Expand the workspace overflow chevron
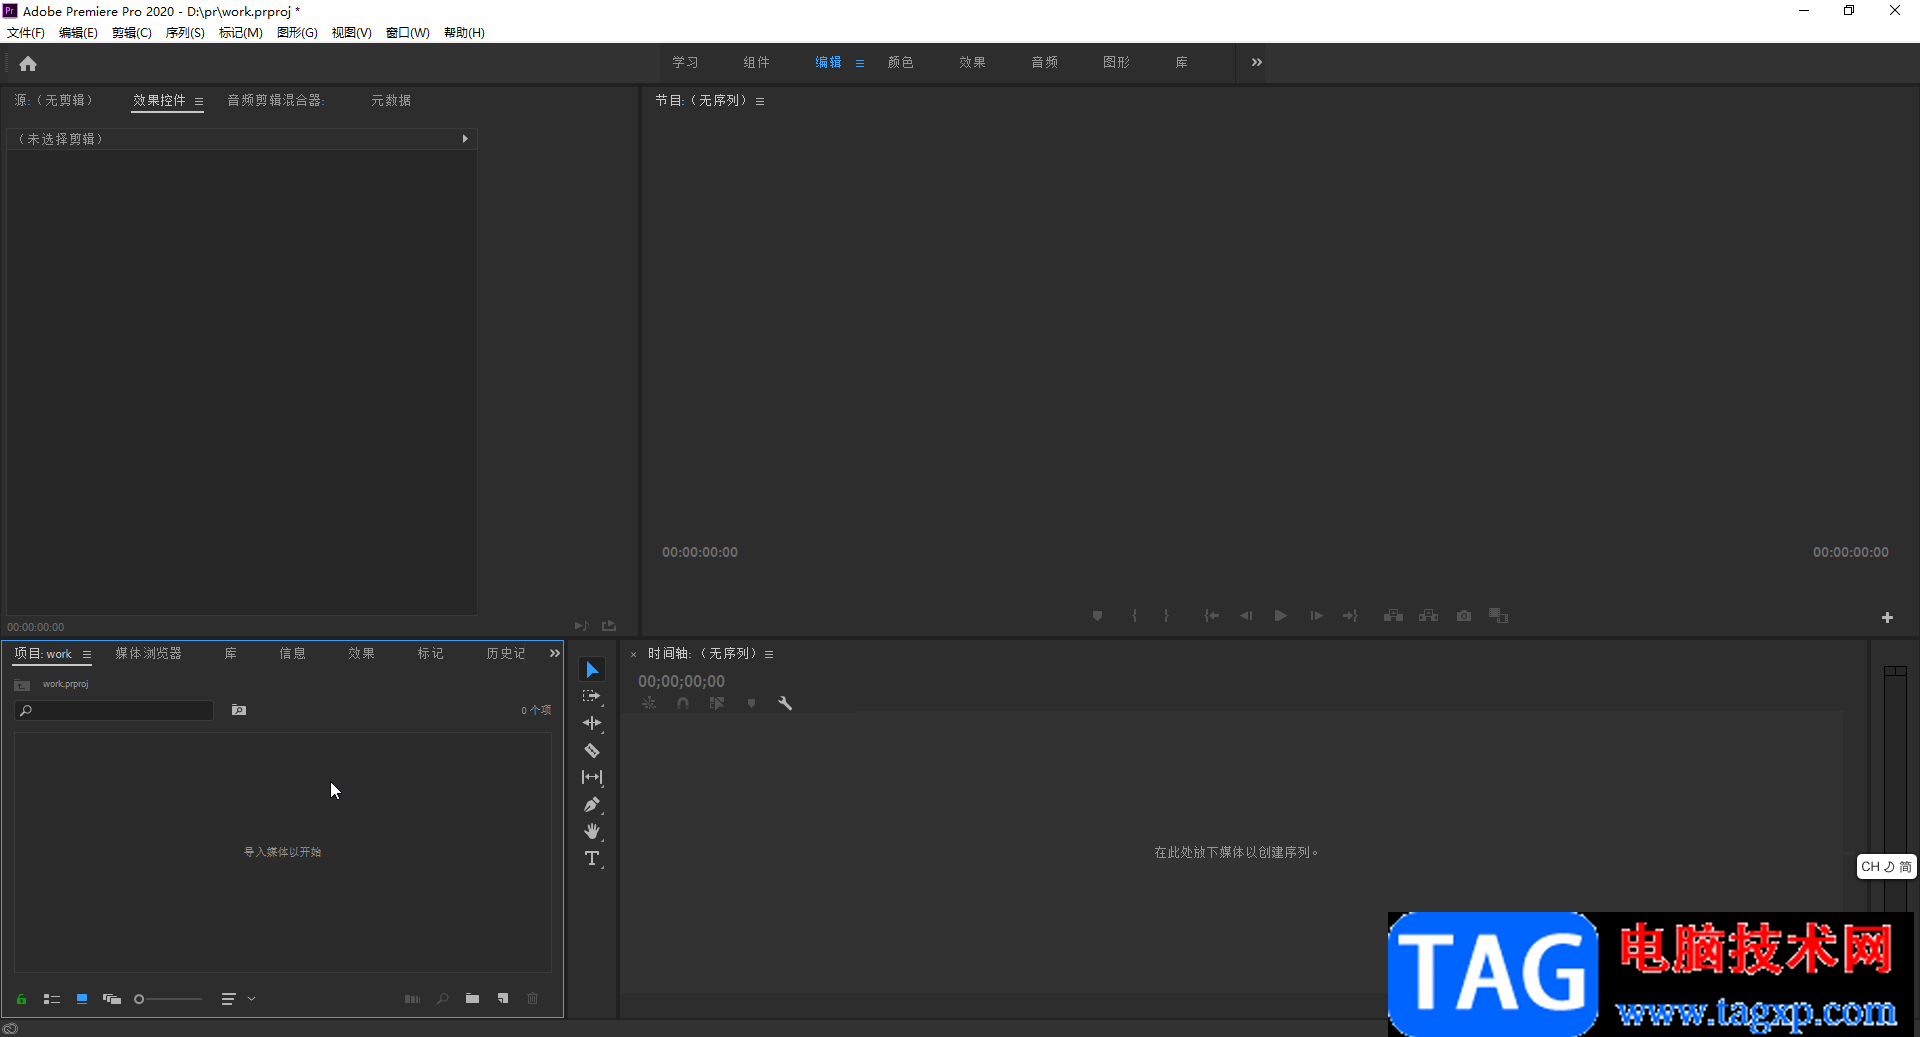 point(1256,62)
